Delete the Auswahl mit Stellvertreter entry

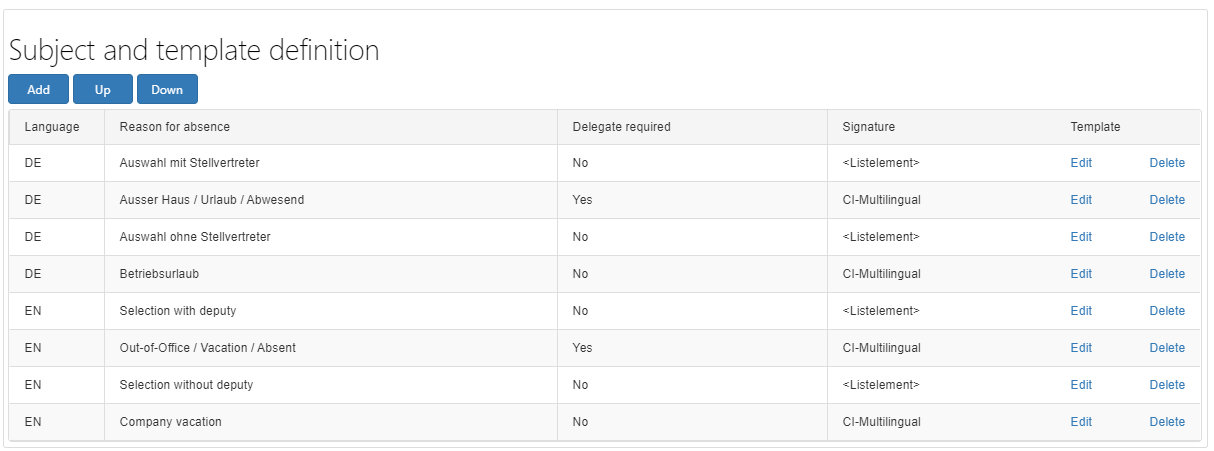coord(1167,163)
